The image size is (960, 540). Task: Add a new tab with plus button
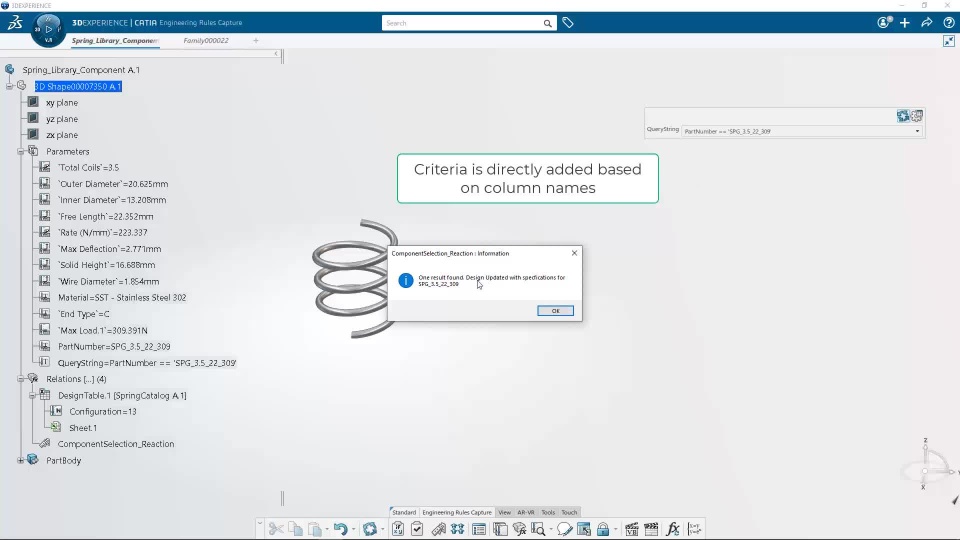[256, 40]
